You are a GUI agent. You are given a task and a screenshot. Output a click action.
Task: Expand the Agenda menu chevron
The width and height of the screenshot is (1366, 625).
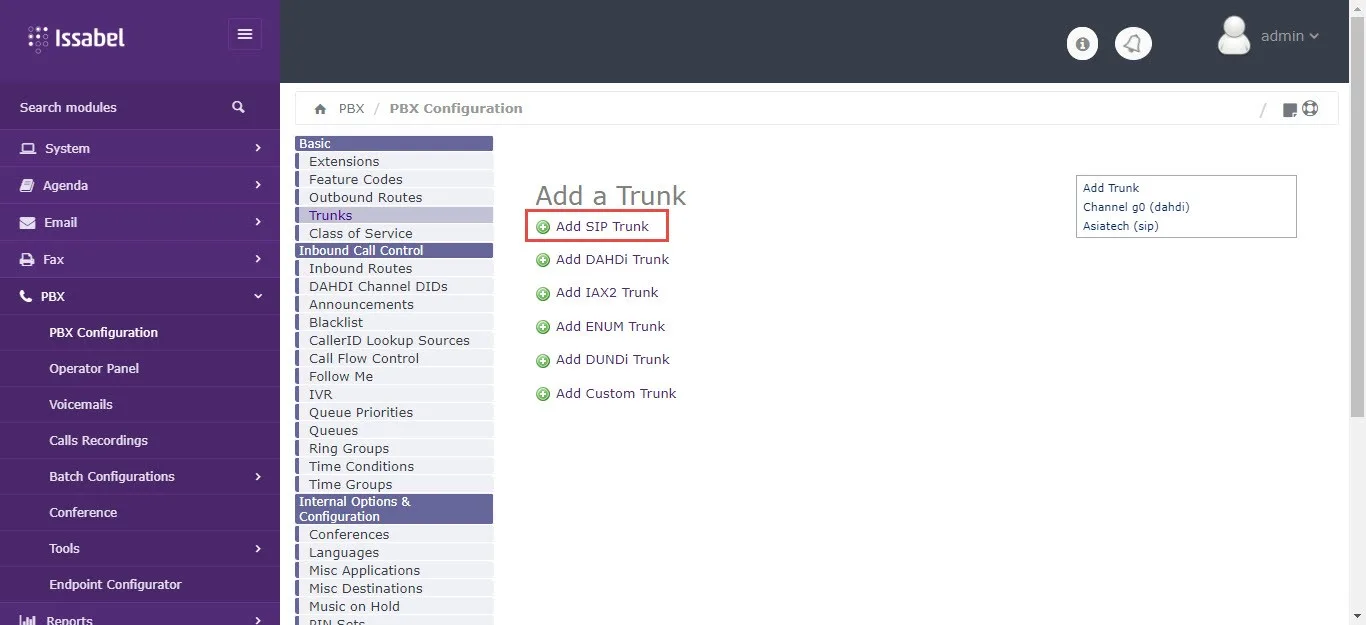[258, 185]
